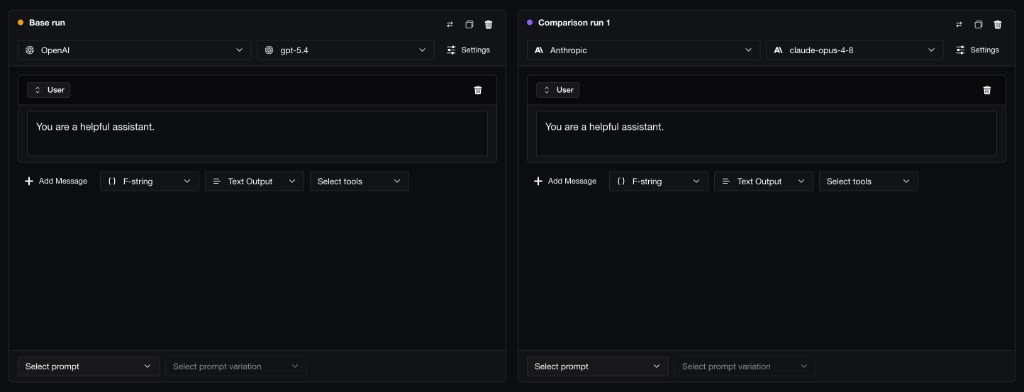
Task: Click the message text box in Base run
Action: pyautogui.click(x=257, y=133)
